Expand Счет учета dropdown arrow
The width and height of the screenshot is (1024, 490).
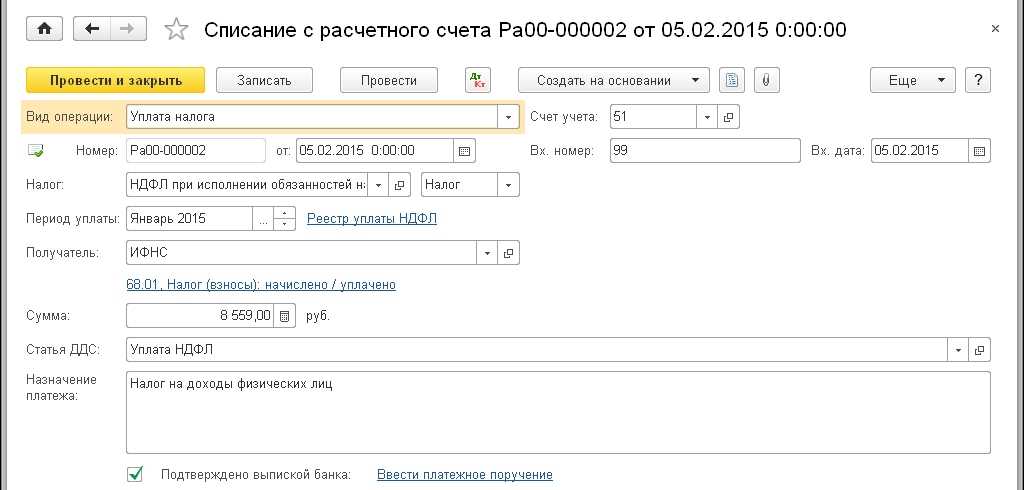point(707,117)
